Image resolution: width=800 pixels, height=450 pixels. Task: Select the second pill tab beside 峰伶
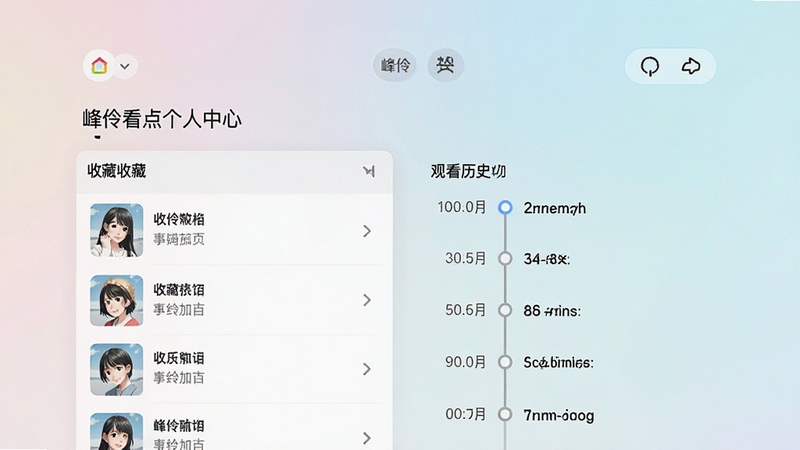[445, 65]
